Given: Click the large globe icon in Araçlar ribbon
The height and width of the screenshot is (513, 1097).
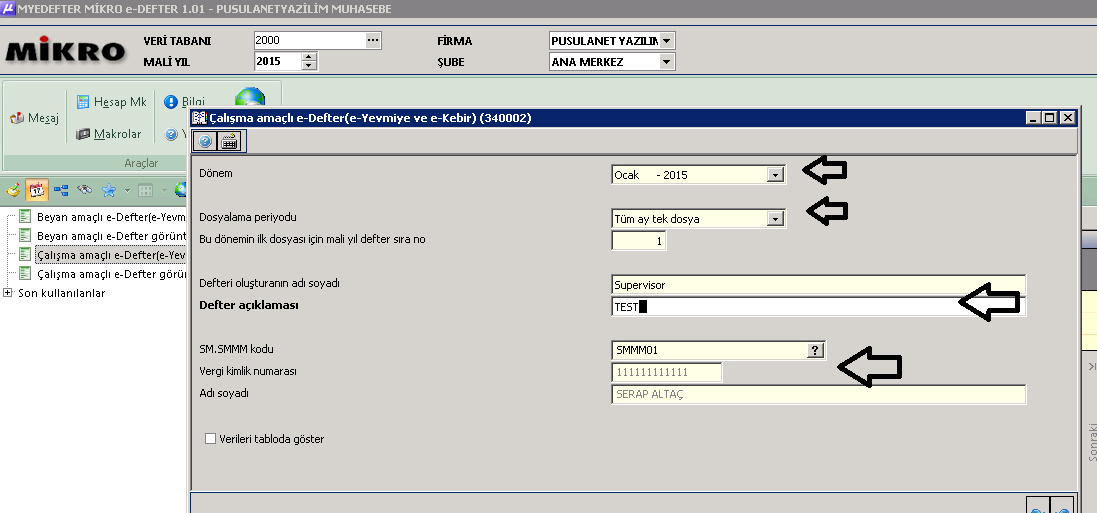Looking at the screenshot, I should click(x=250, y=97).
